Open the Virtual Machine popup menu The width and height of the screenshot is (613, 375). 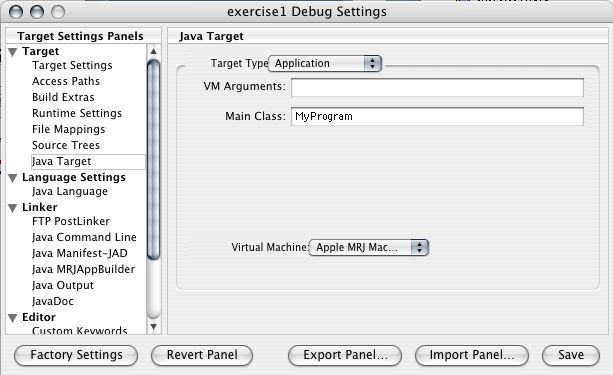(369, 248)
